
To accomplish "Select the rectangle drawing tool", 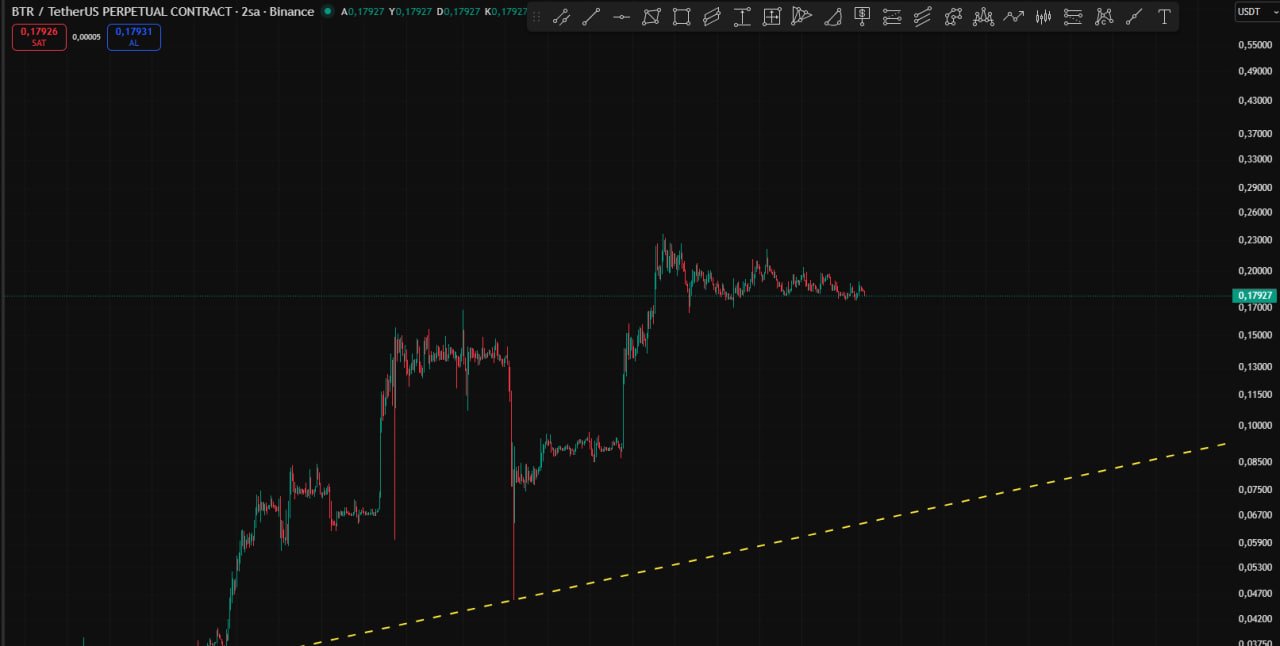I will tap(681, 17).
